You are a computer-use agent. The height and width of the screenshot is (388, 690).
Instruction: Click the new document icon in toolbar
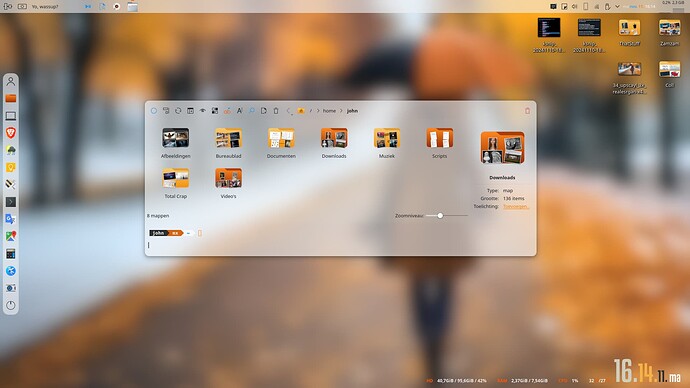[x=264, y=111]
